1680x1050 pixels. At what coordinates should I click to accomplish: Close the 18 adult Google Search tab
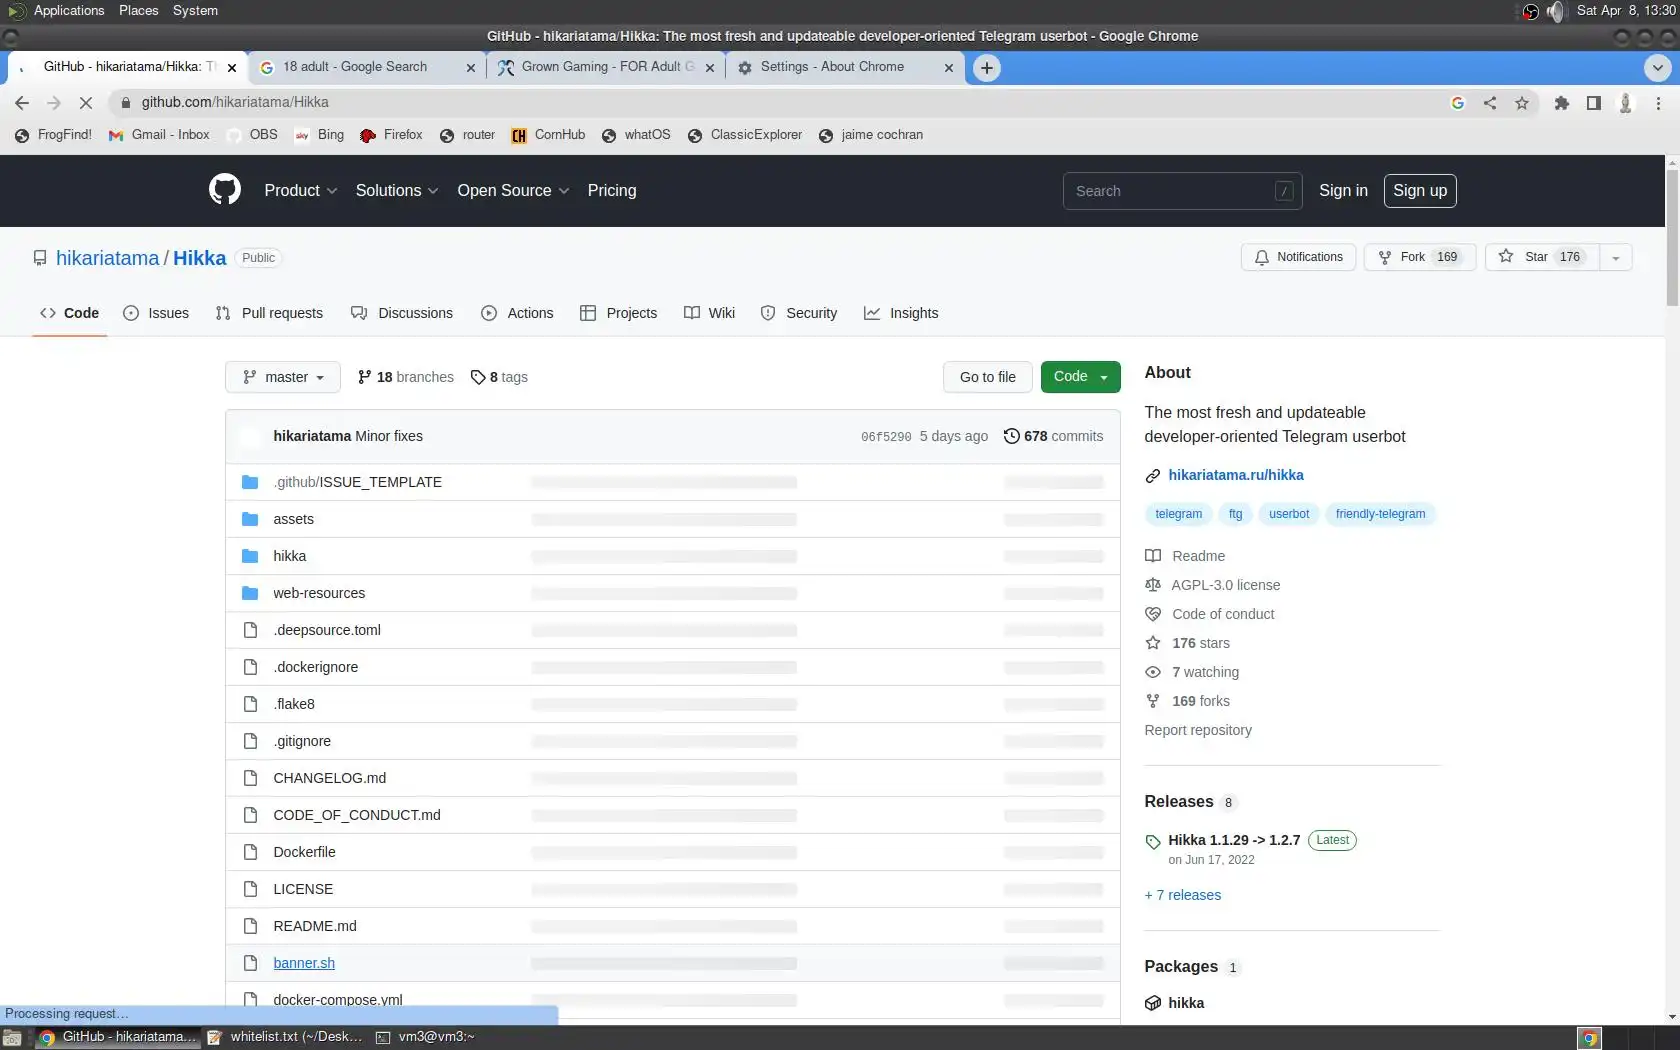click(471, 68)
